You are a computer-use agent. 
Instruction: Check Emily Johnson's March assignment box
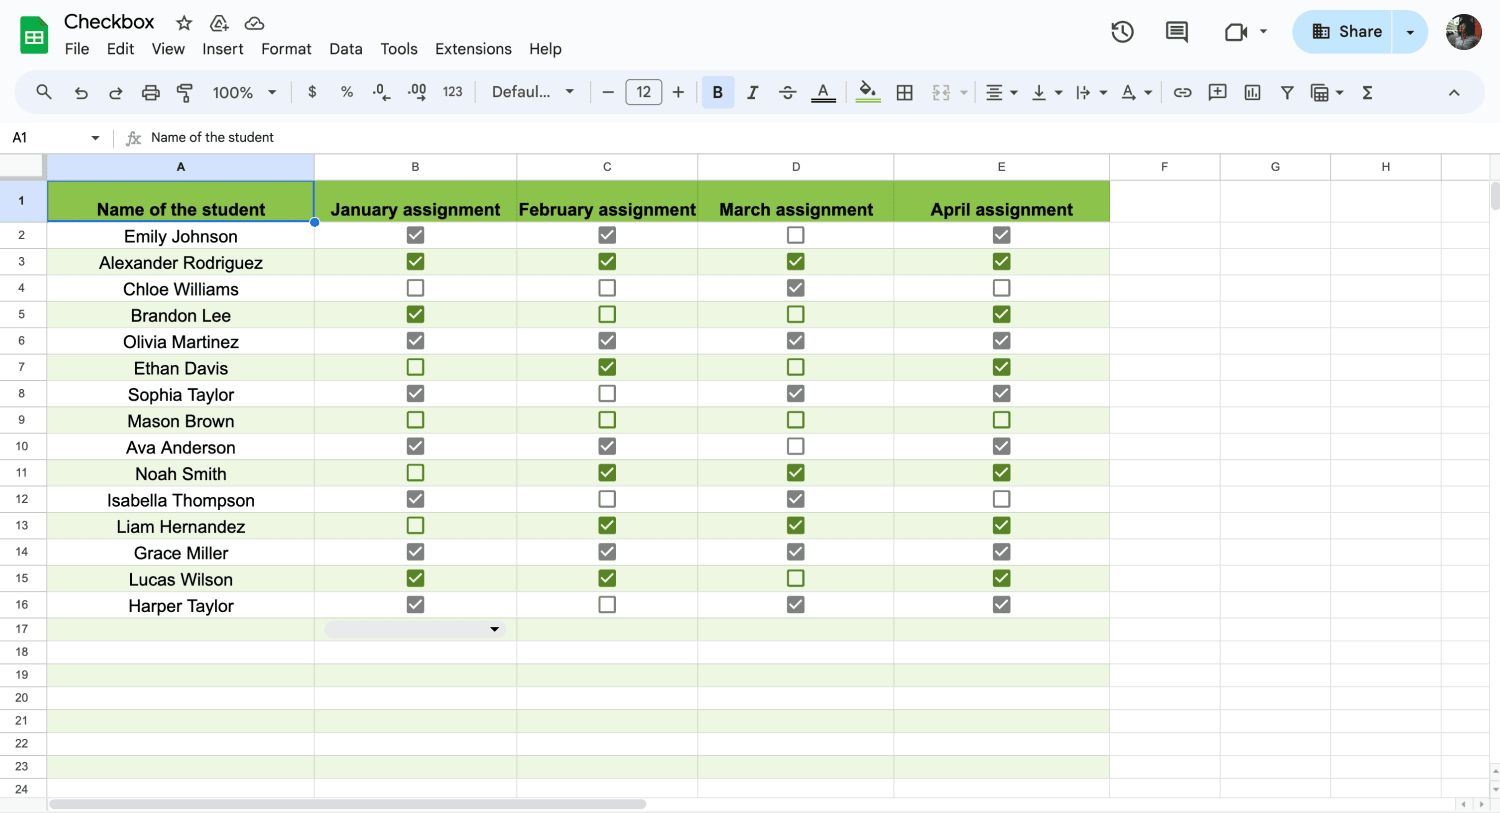coord(795,235)
